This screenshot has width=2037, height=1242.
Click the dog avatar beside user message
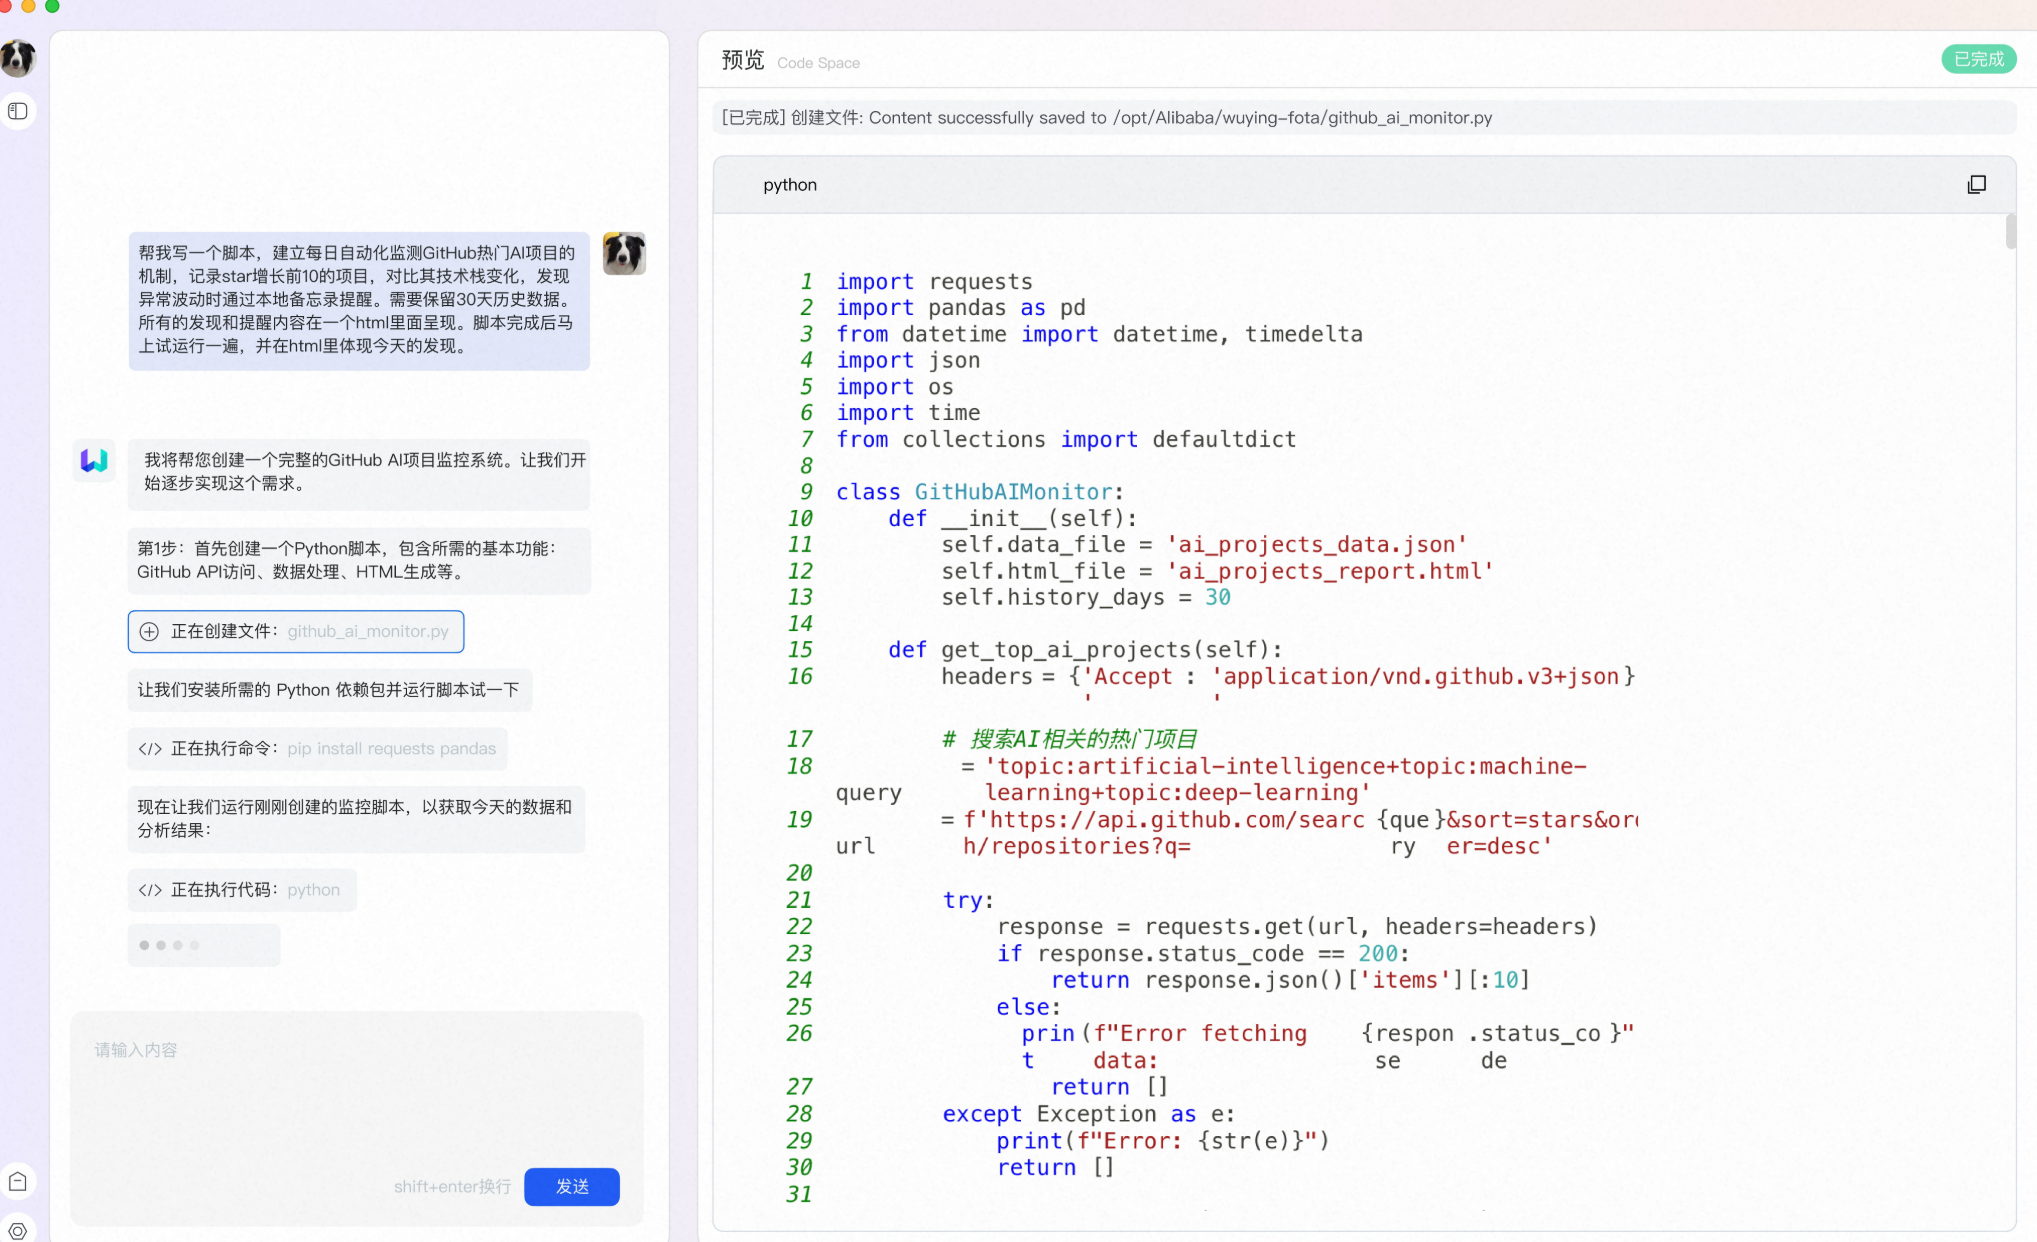(x=624, y=254)
